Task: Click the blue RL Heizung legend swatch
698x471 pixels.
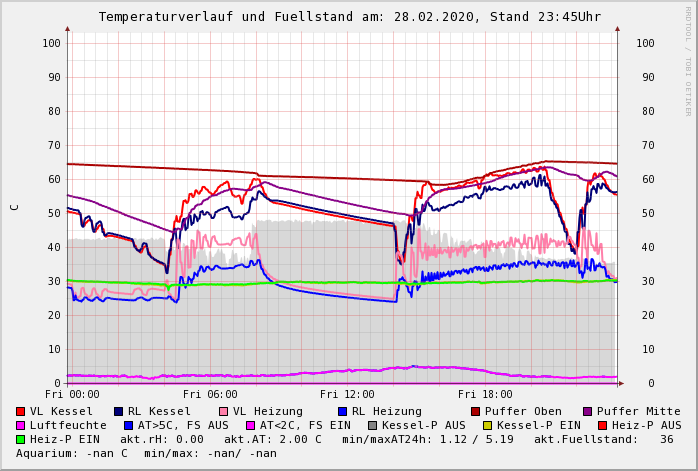Action: pyautogui.click(x=342, y=411)
